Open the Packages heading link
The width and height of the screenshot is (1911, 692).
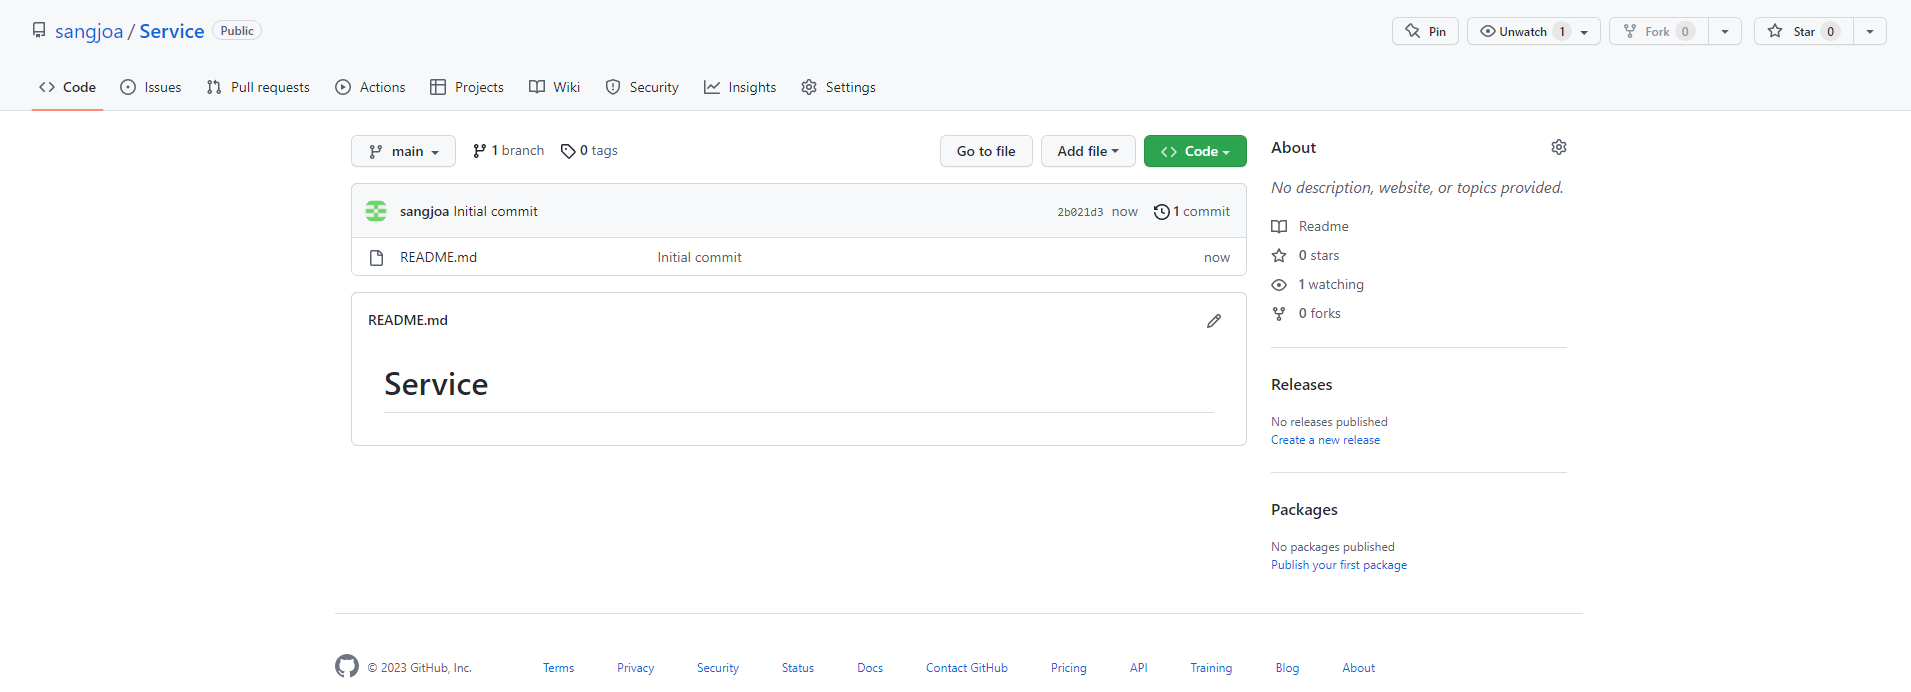tap(1304, 509)
